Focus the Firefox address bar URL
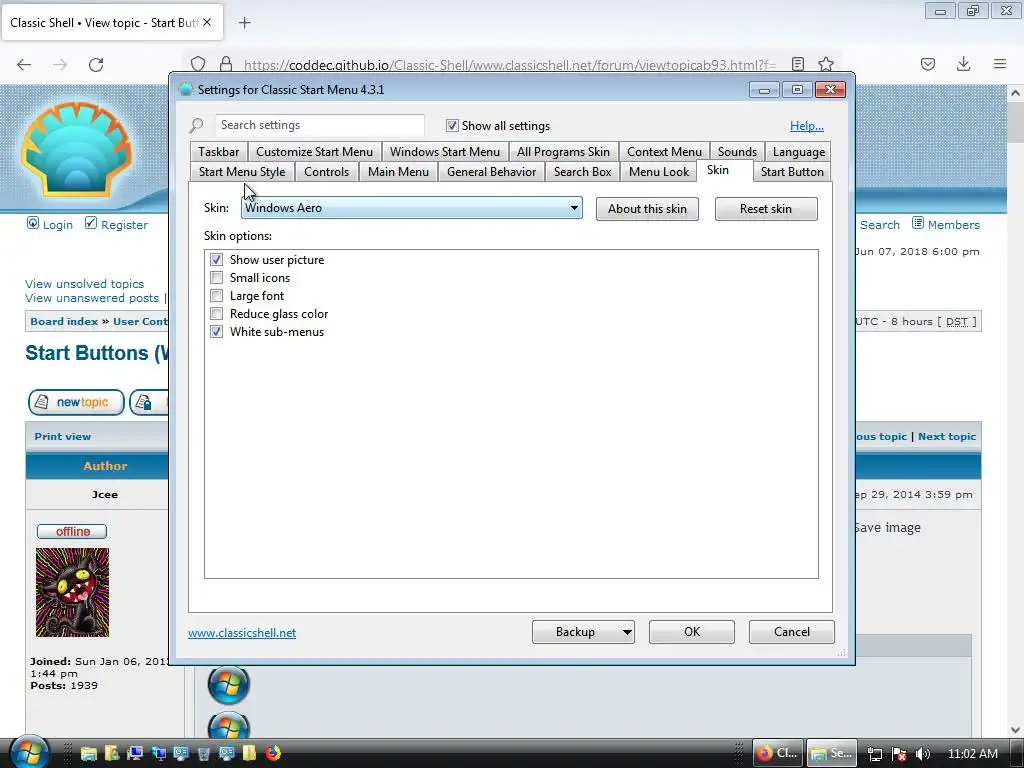The width and height of the screenshot is (1024, 768). click(509, 65)
